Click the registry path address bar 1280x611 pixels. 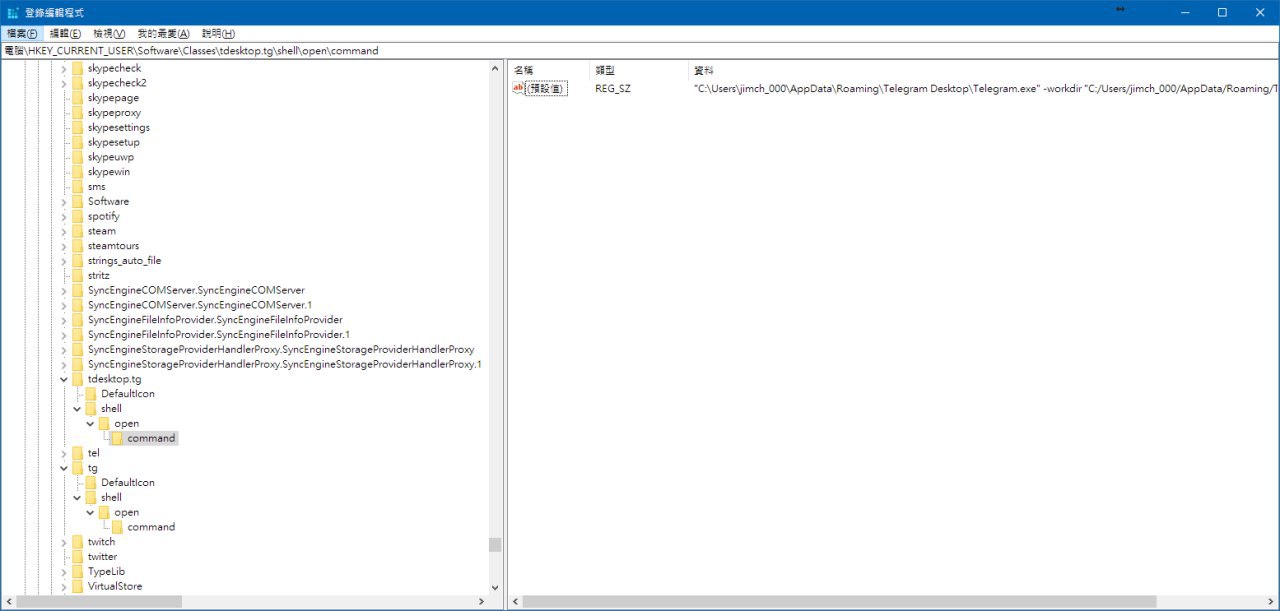click(x=640, y=50)
